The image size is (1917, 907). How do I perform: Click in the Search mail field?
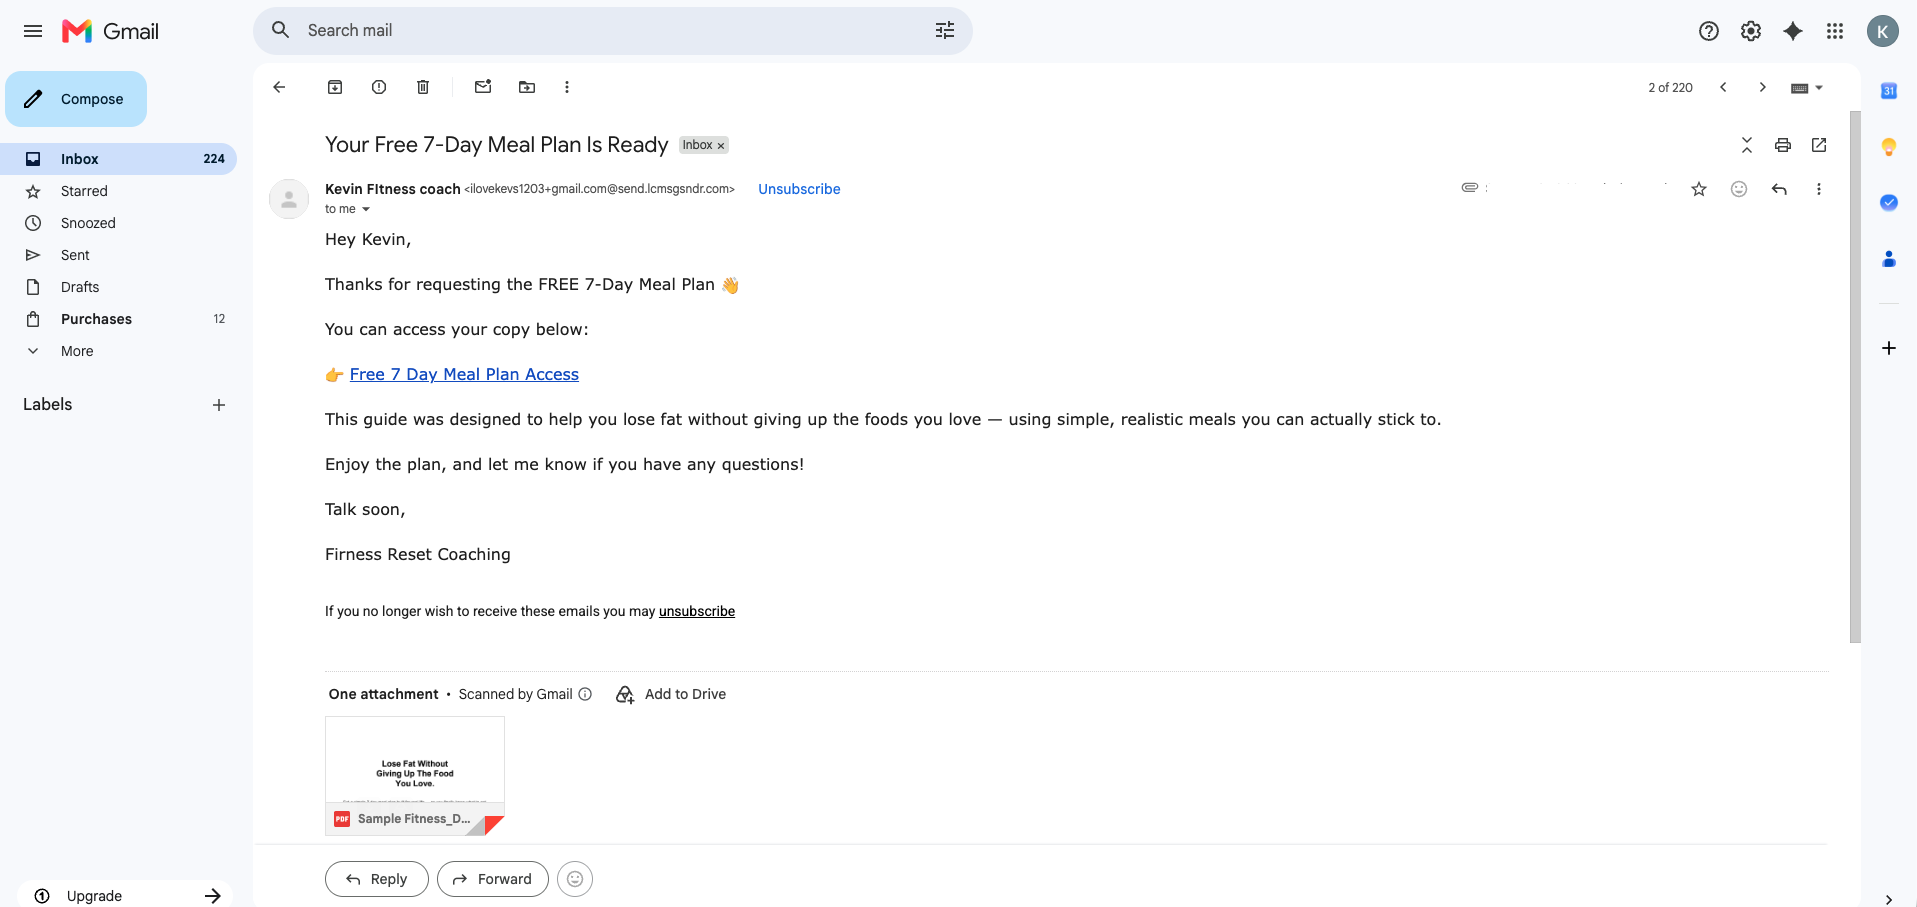click(613, 31)
